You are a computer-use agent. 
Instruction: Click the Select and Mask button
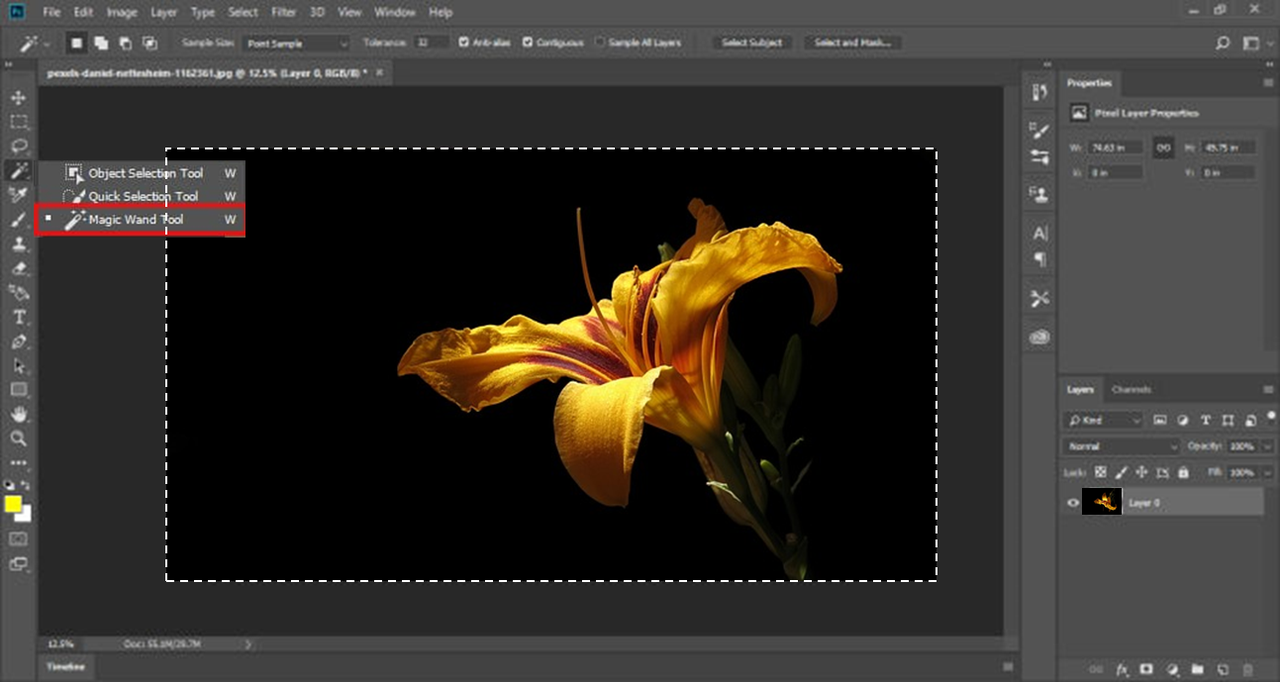click(x=852, y=43)
